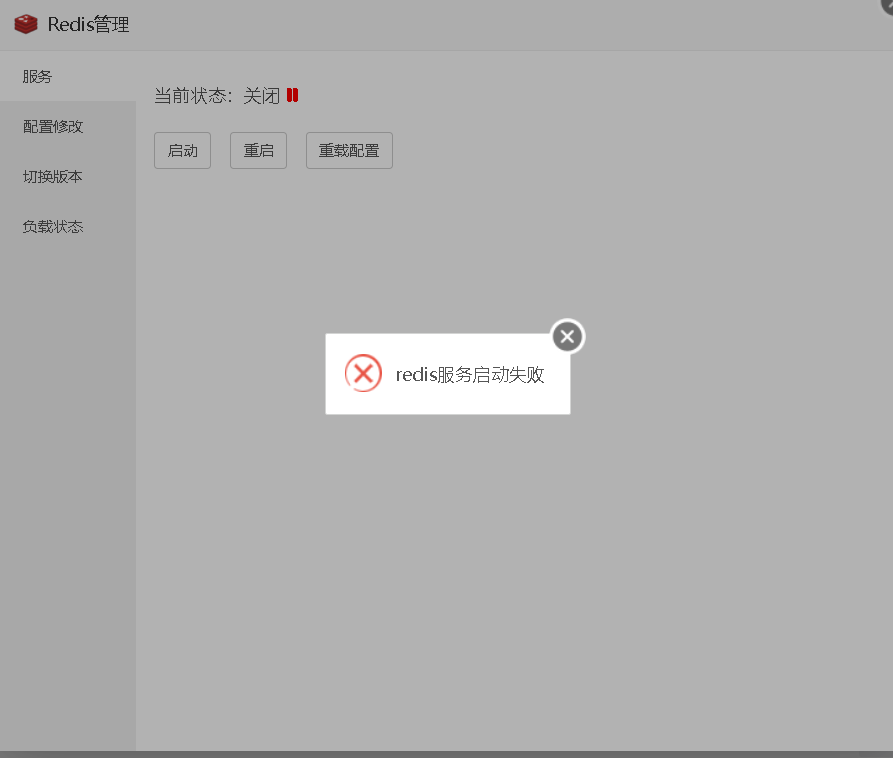Viewport: 893px width, 758px height.
Task: Start Redis with the 启动 button
Action: click(182, 150)
